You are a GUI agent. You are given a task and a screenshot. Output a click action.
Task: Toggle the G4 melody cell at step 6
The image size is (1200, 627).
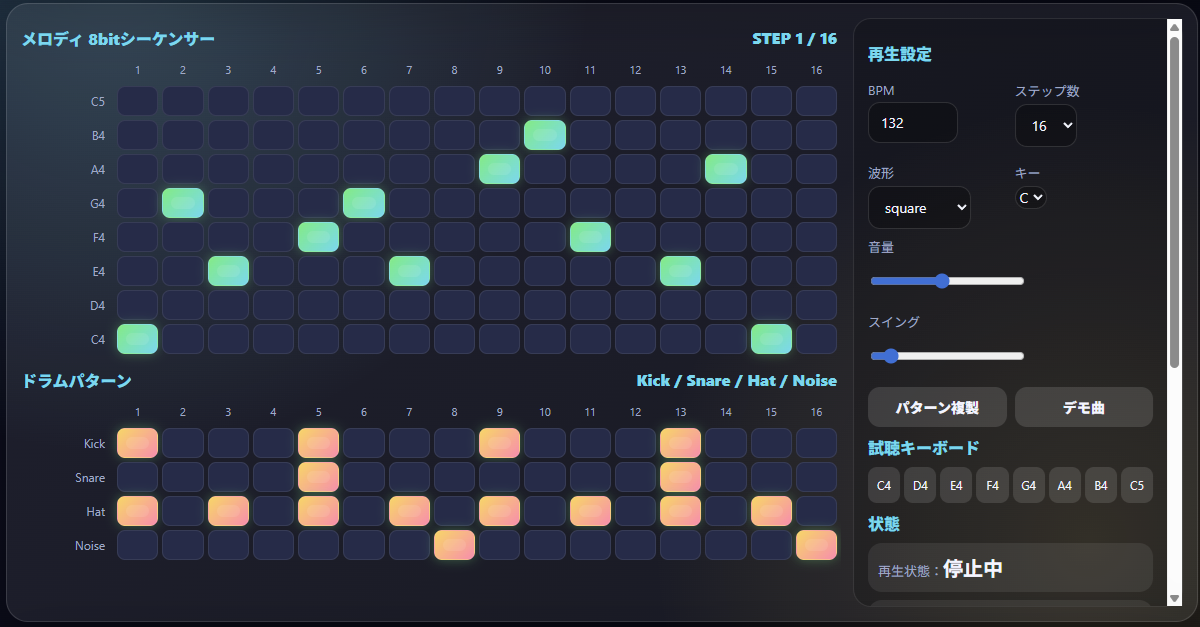(x=364, y=203)
